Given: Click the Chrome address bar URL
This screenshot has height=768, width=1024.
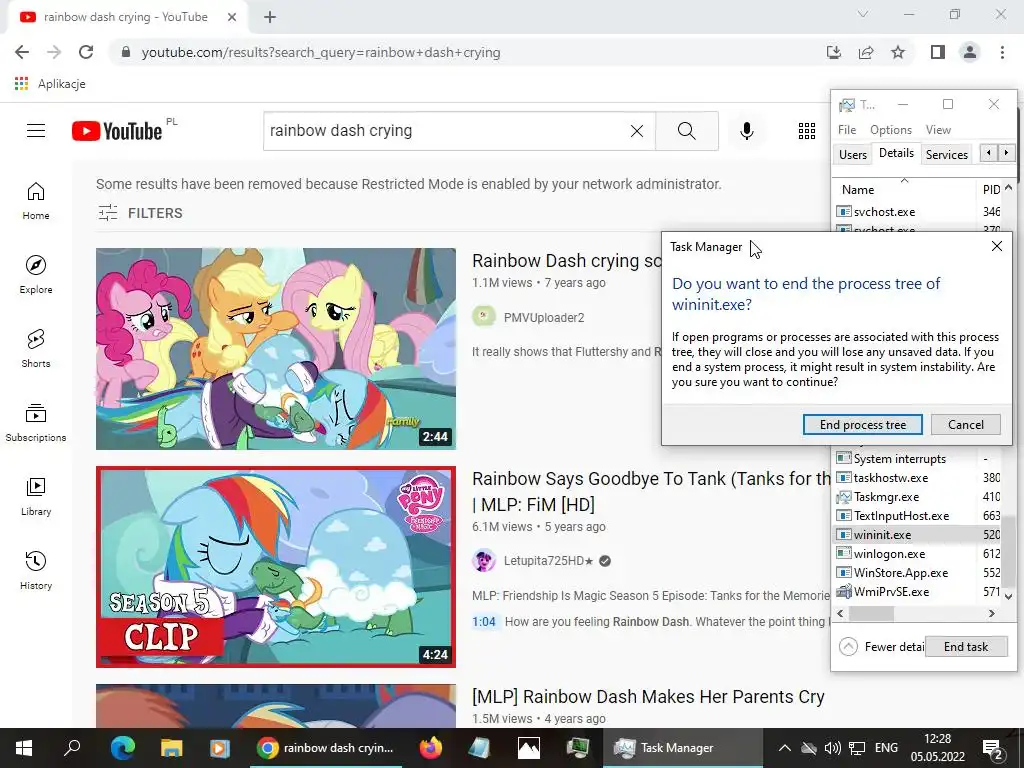Looking at the screenshot, I should pyautogui.click(x=321, y=52).
